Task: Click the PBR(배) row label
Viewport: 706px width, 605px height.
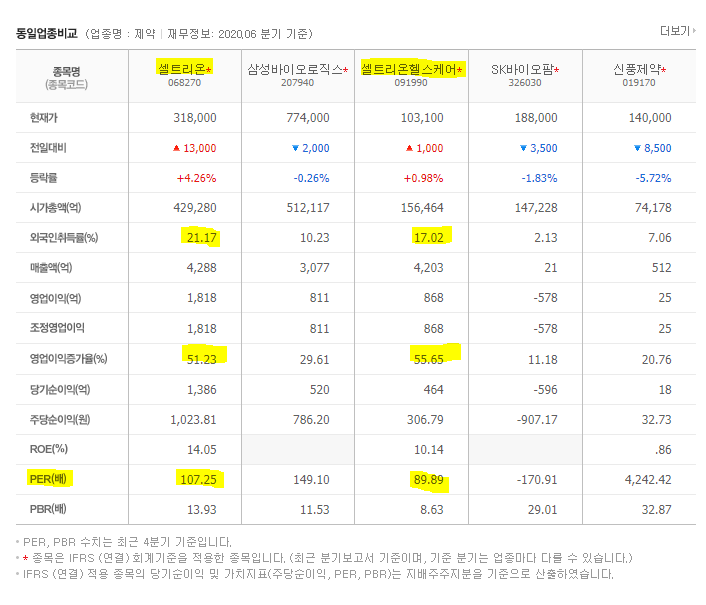Action: point(48,509)
